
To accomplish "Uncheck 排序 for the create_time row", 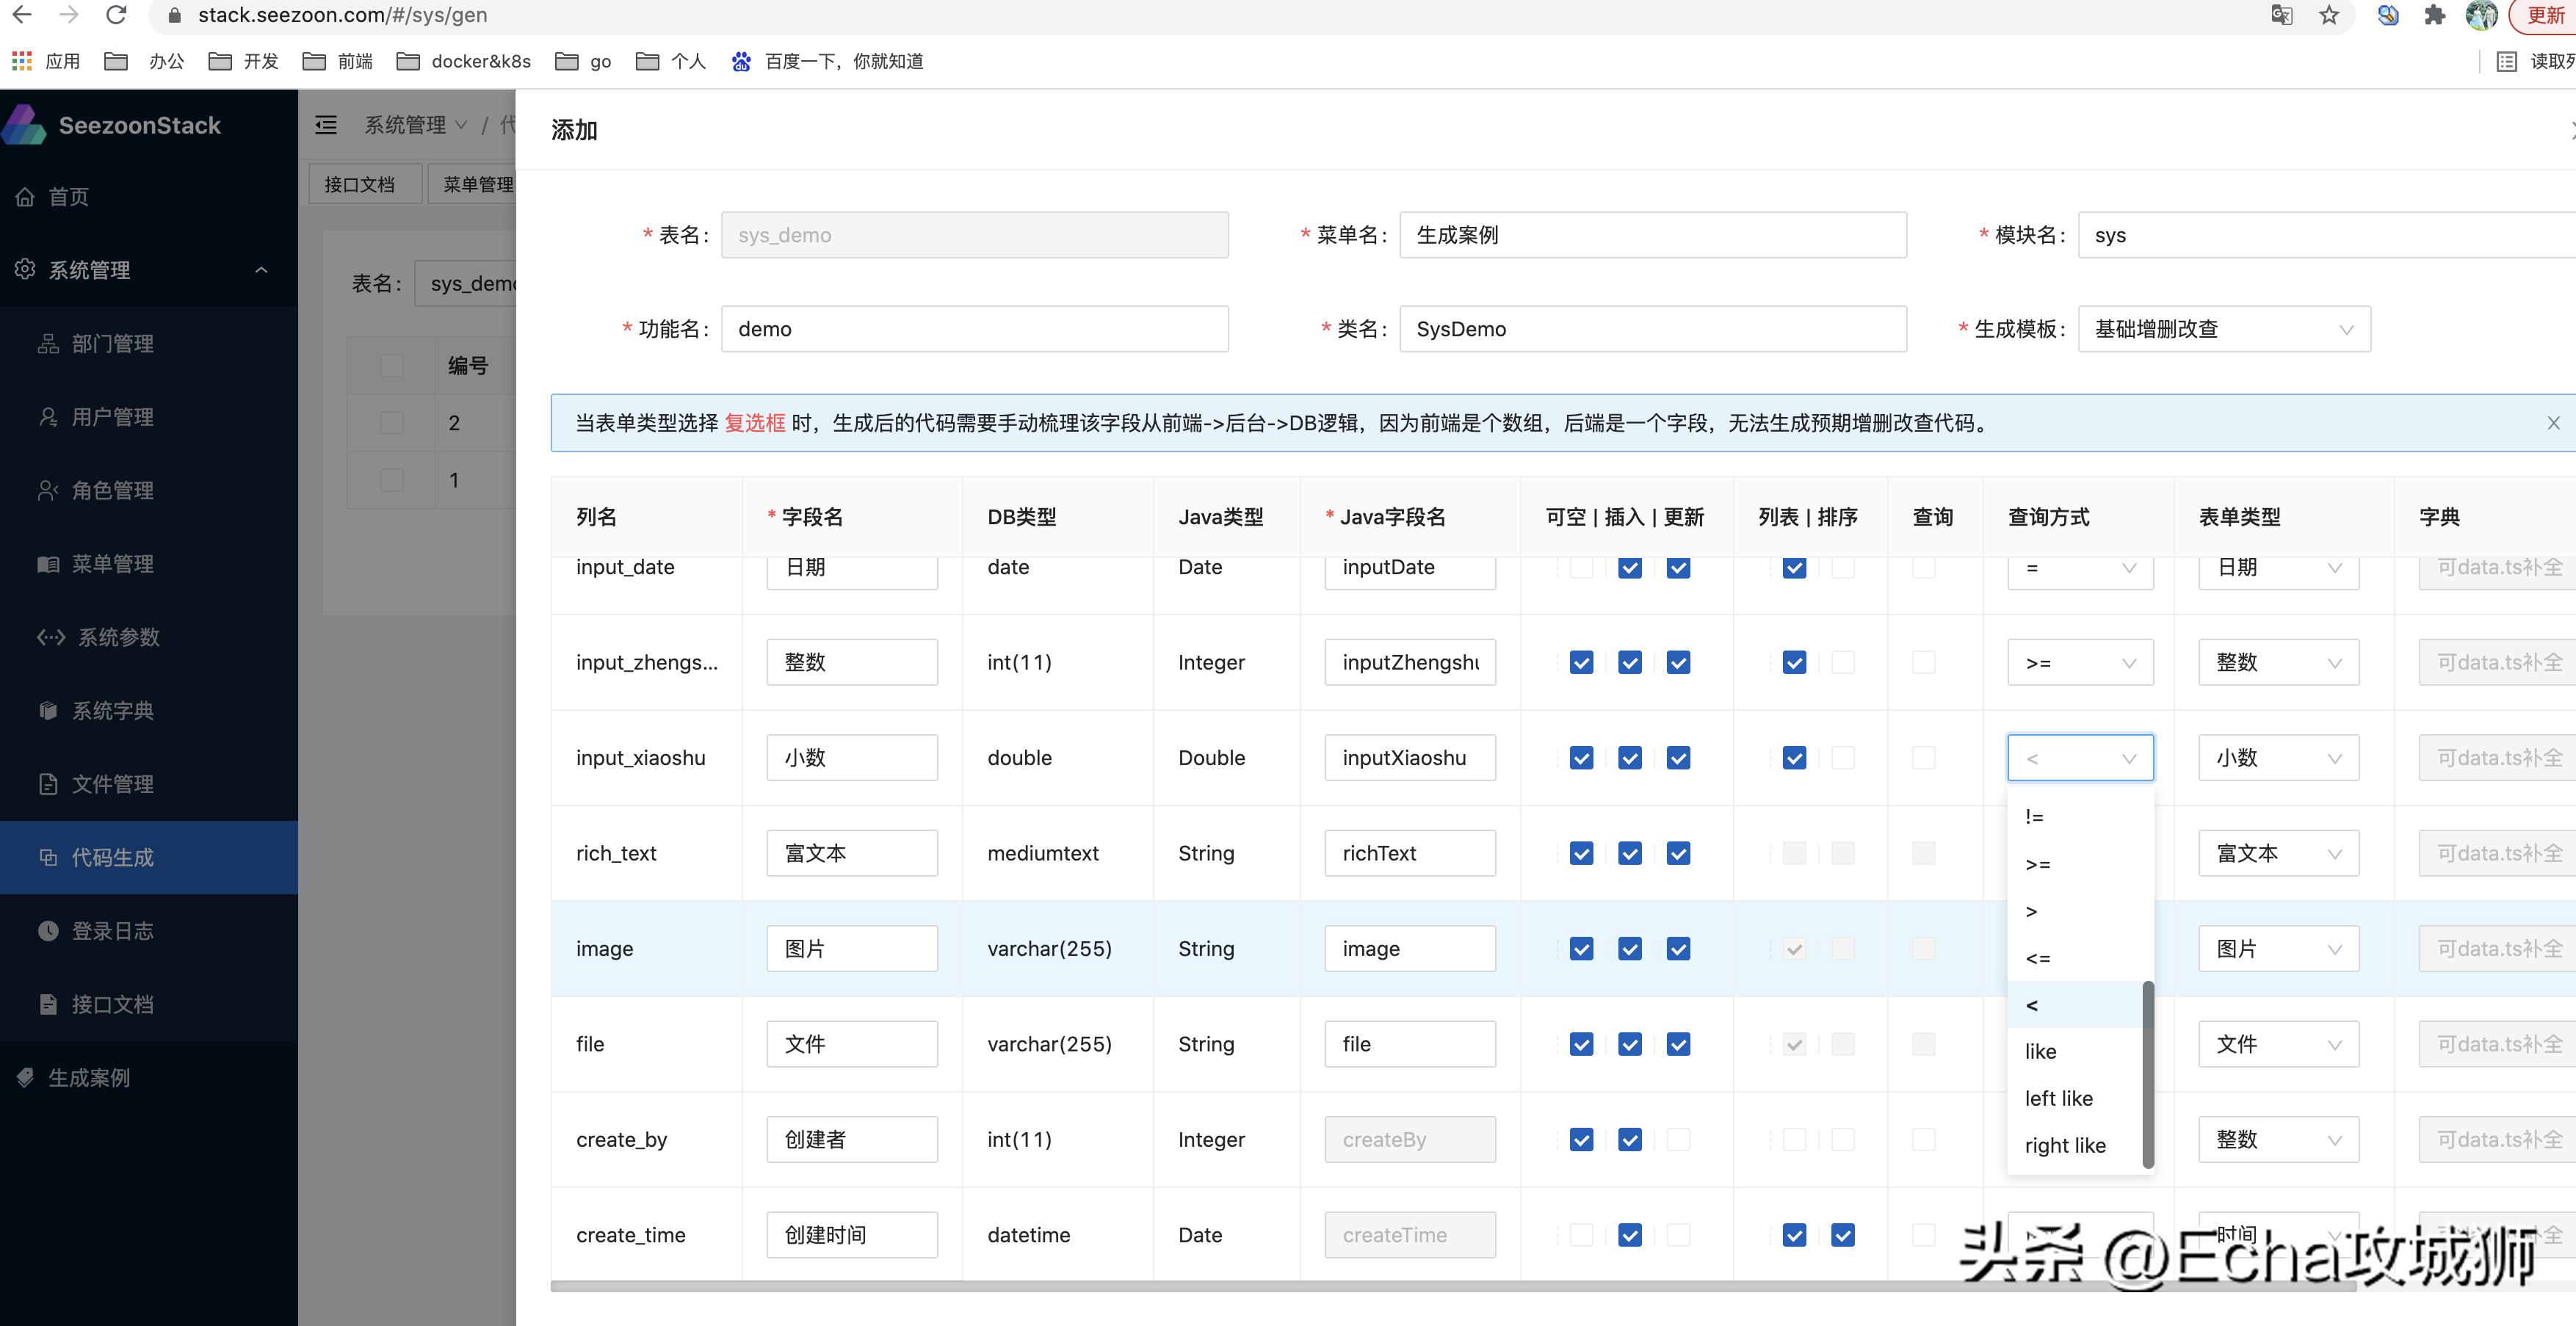I will (1843, 1235).
